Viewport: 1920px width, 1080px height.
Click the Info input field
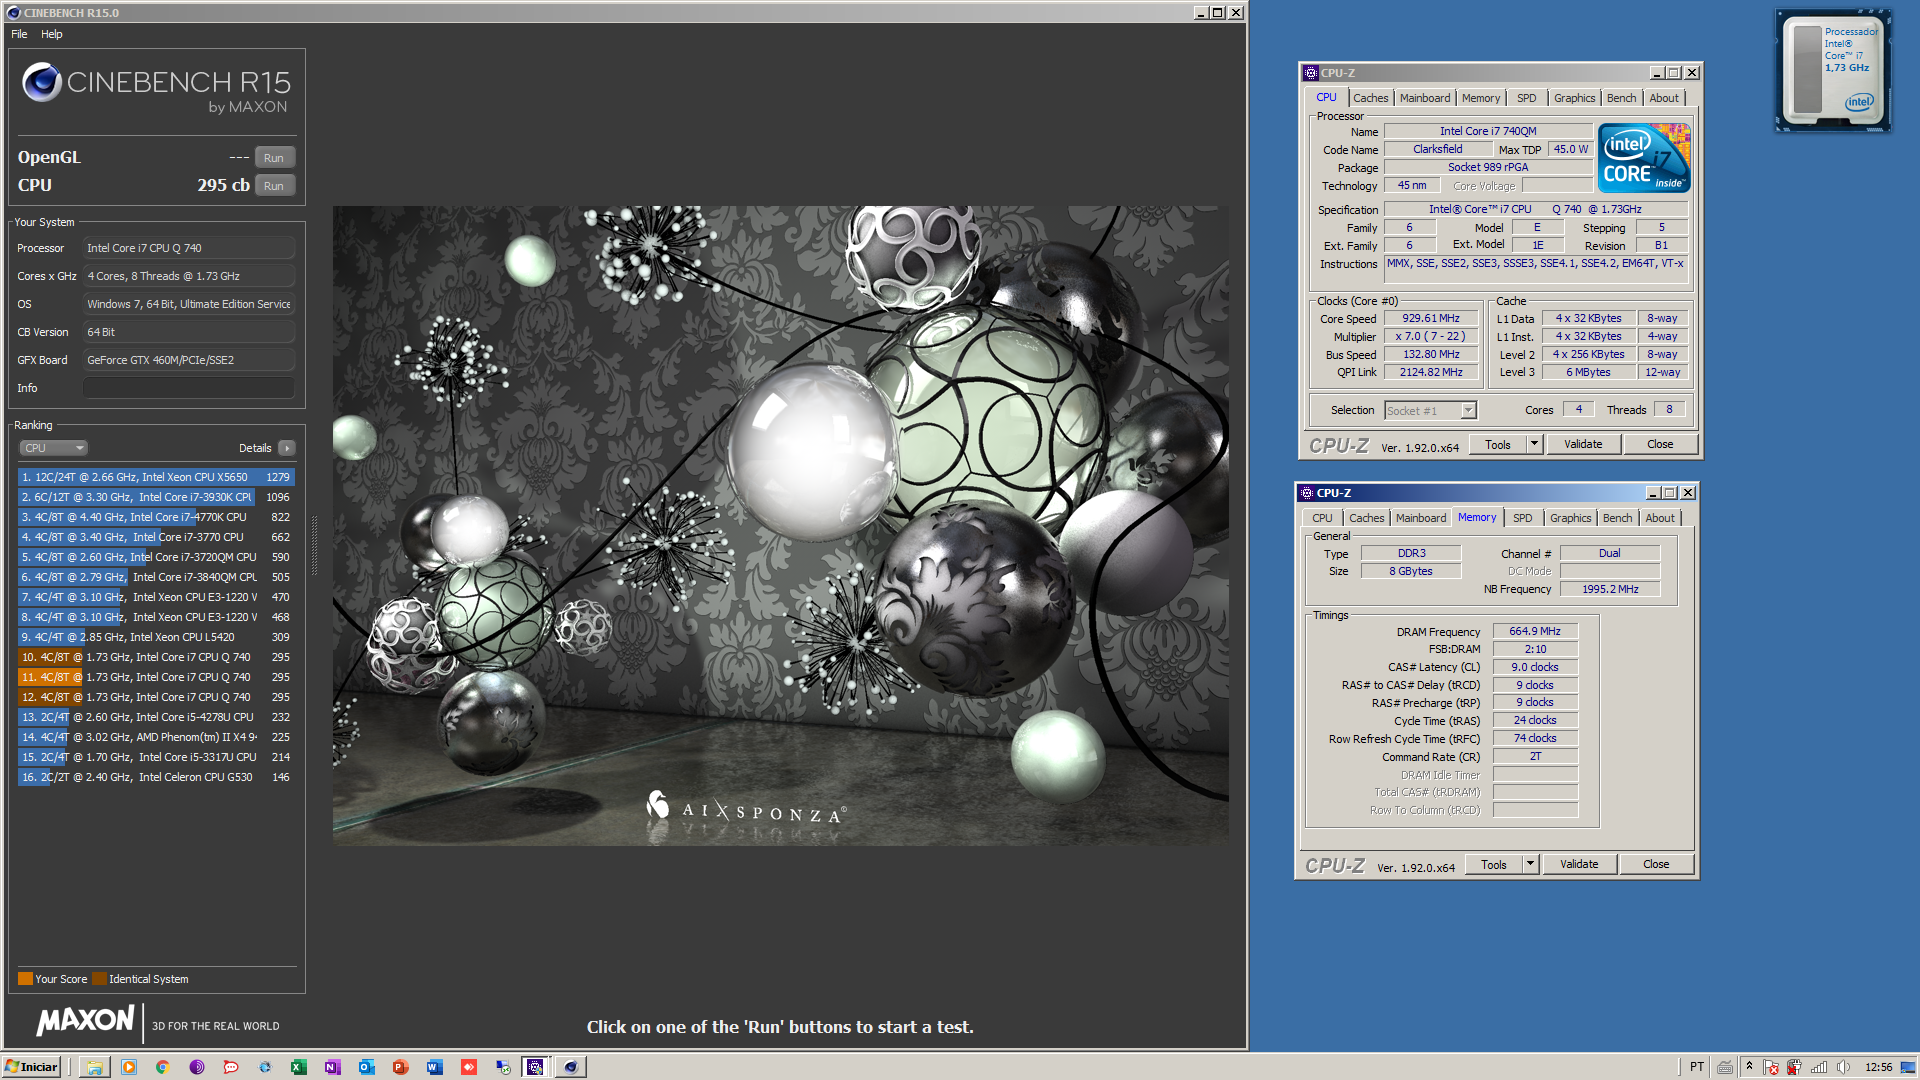[x=189, y=388]
